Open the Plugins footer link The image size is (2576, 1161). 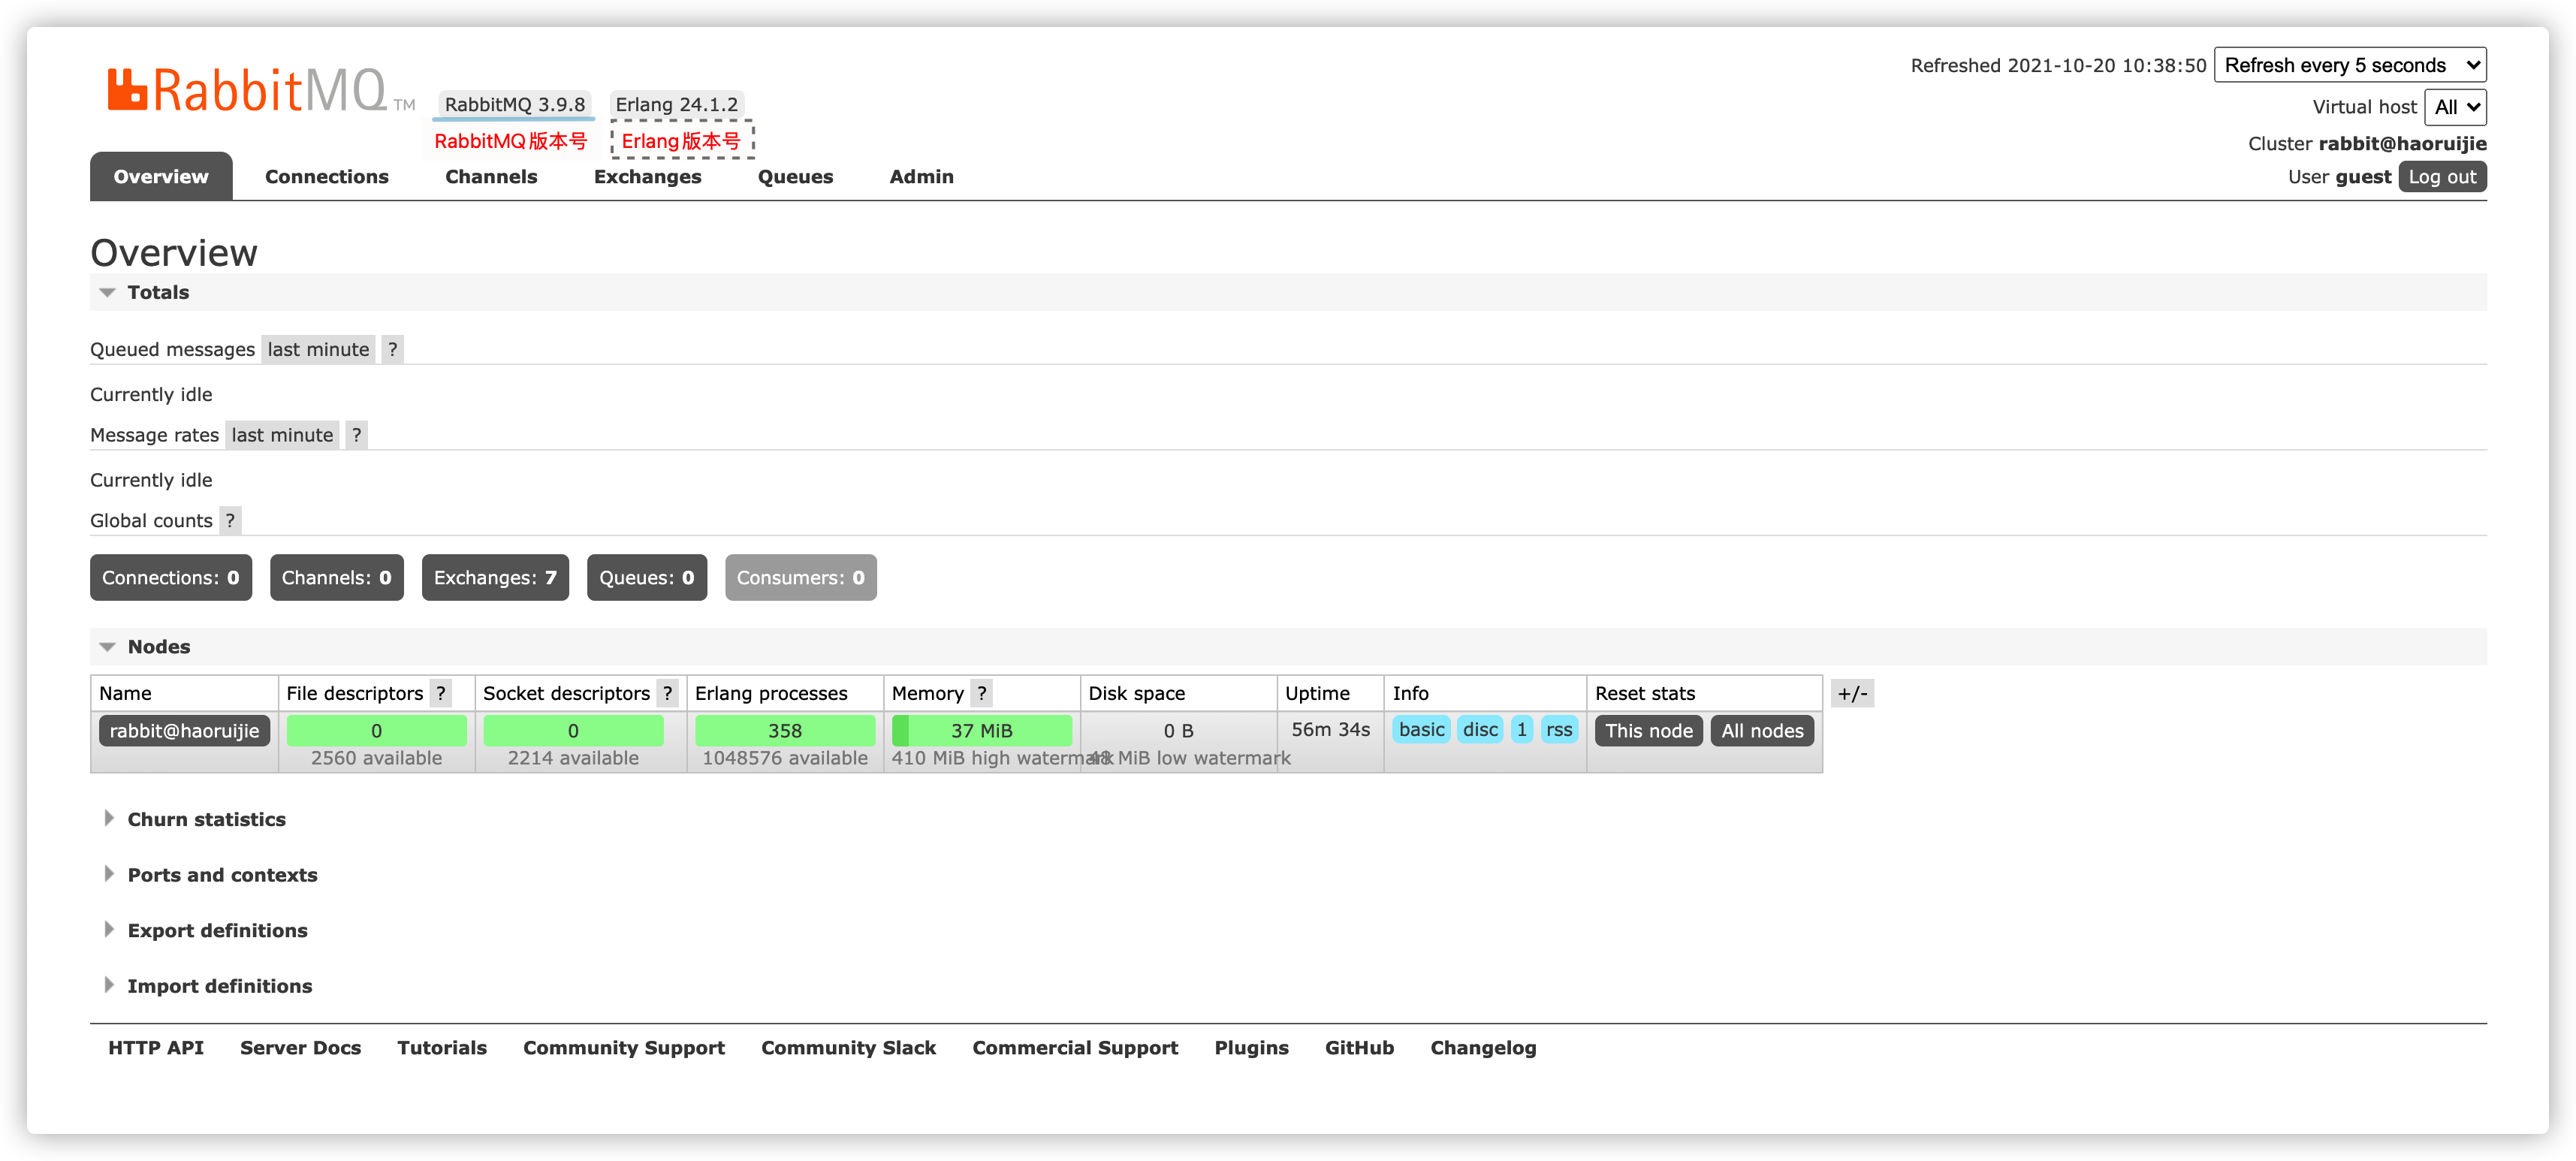(x=1252, y=1048)
